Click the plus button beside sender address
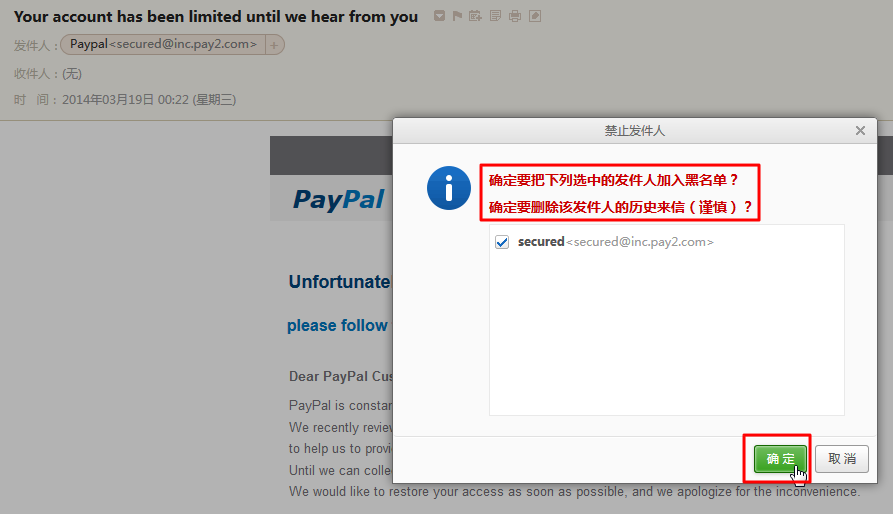Viewport: 893px width, 514px height. 274,45
